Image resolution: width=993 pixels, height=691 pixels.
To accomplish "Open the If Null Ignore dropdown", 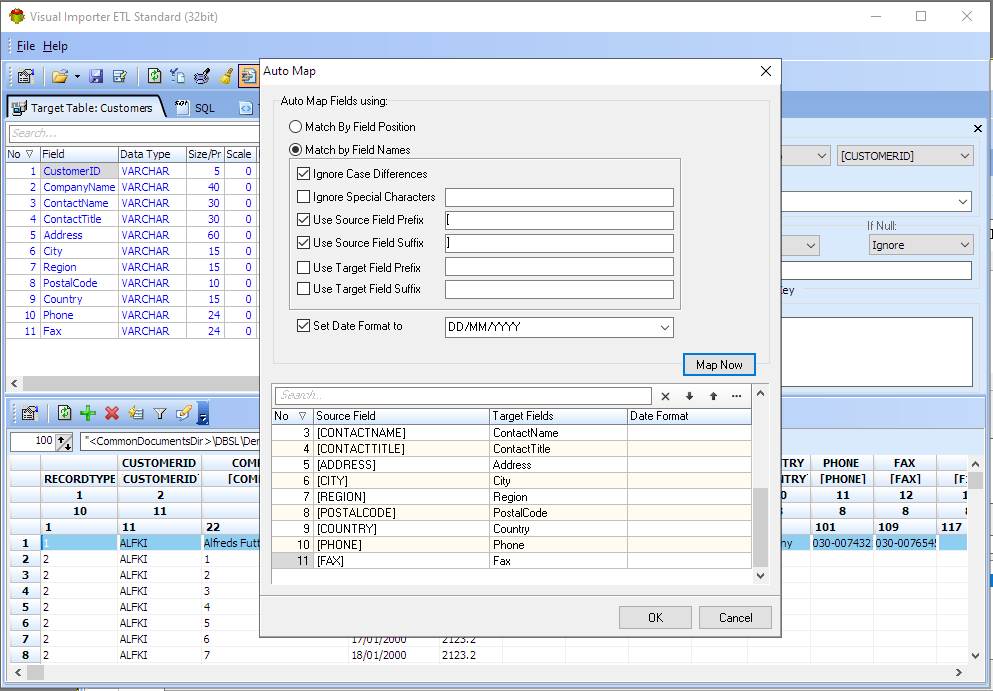I will [x=963, y=245].
